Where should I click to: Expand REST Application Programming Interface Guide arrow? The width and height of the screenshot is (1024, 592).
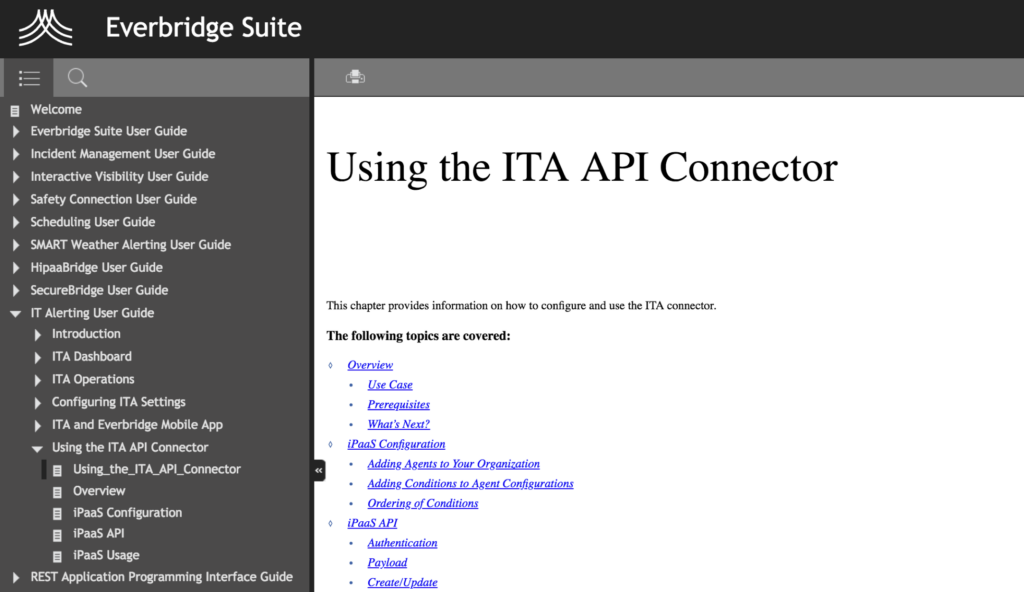pyautogui.click(x=16, y=578)
